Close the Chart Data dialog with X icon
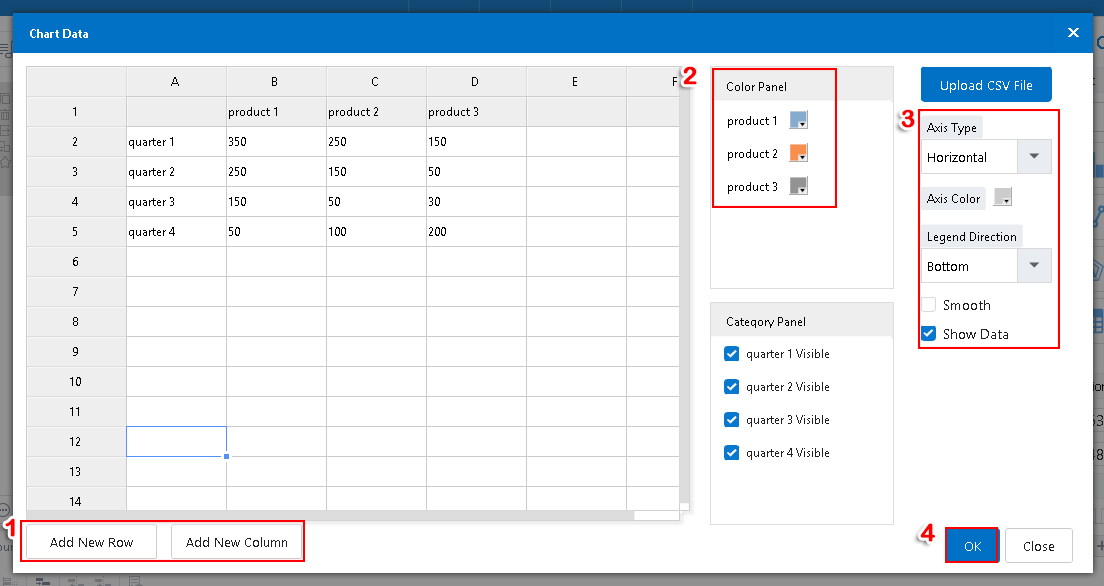1104x586 pixels. [x=1073, y=33]
